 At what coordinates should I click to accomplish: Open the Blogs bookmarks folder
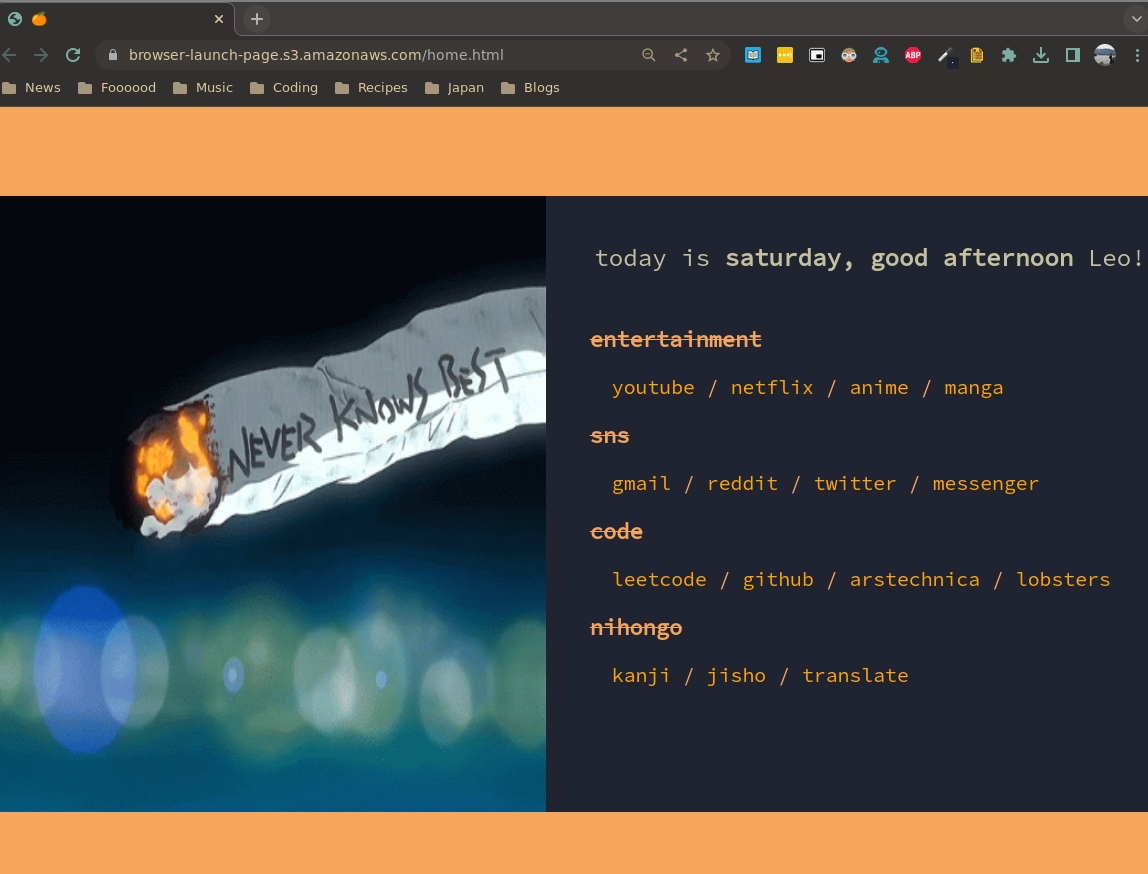531,88
